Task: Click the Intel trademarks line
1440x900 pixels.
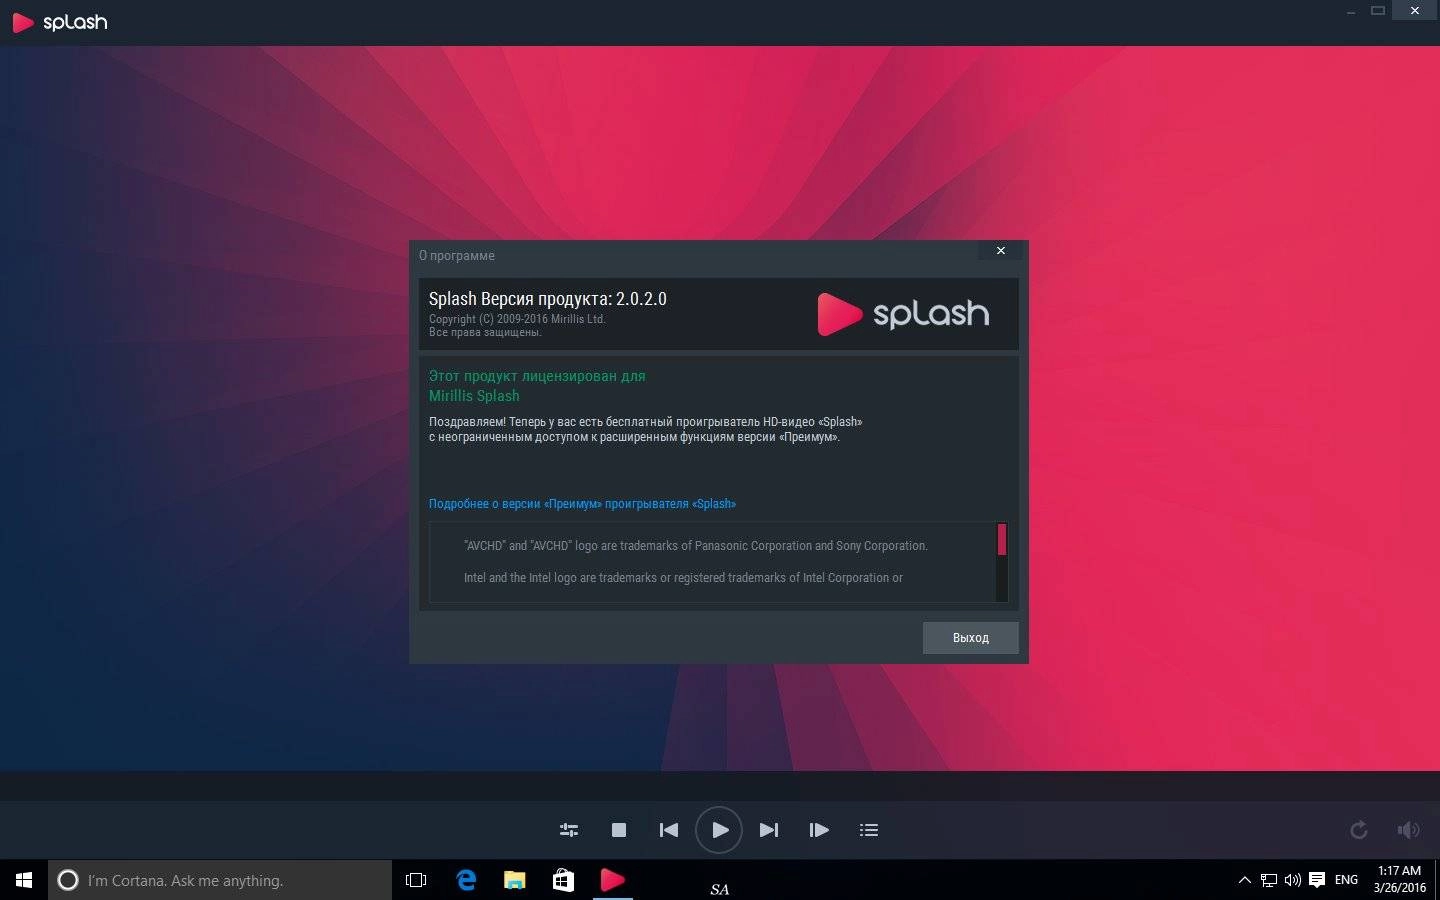Action: click(683, 578)
